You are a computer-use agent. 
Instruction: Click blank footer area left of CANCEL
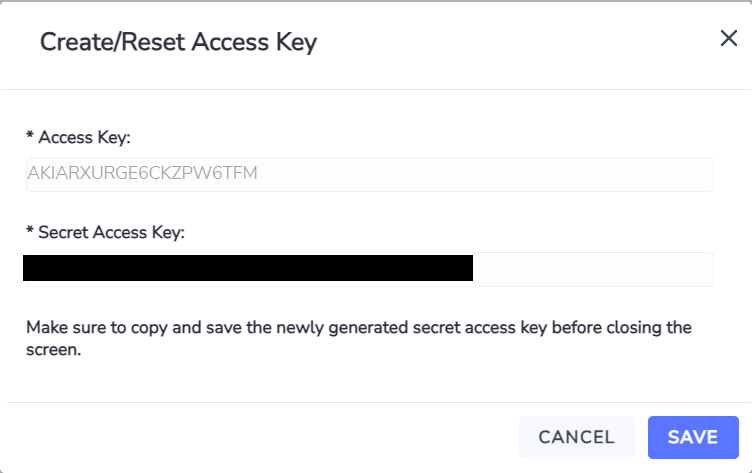pos(259,437)
